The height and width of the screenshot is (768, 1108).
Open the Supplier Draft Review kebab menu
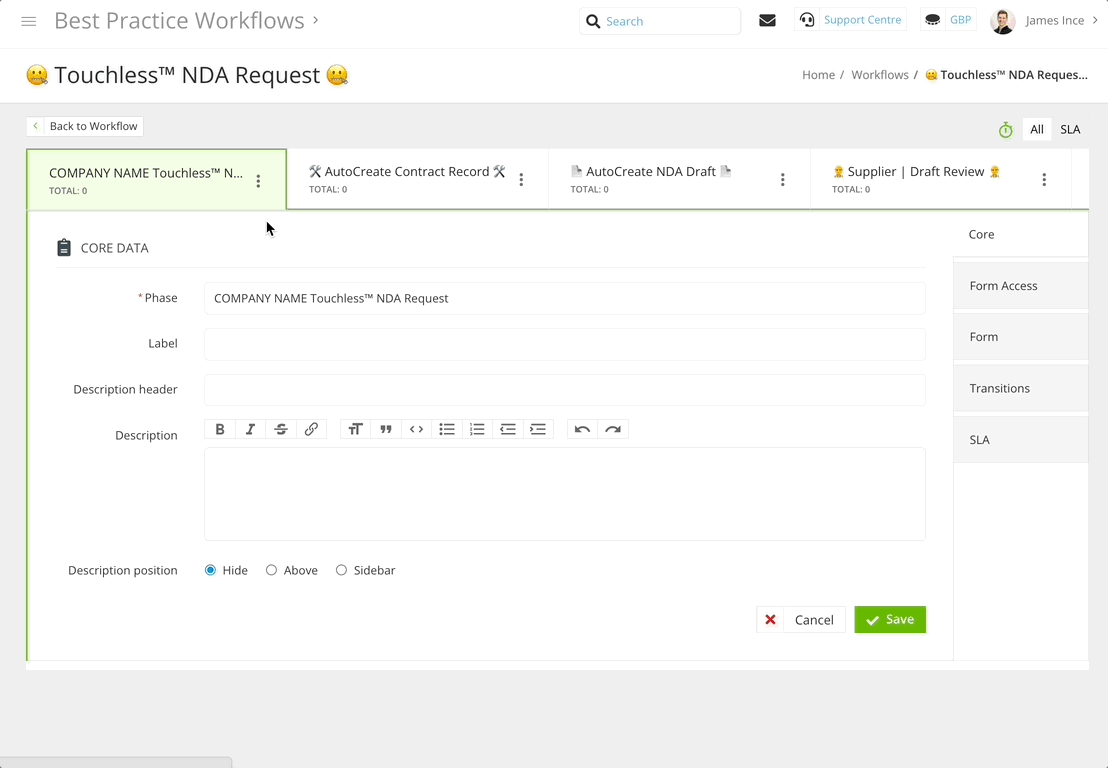point(1044,178)
